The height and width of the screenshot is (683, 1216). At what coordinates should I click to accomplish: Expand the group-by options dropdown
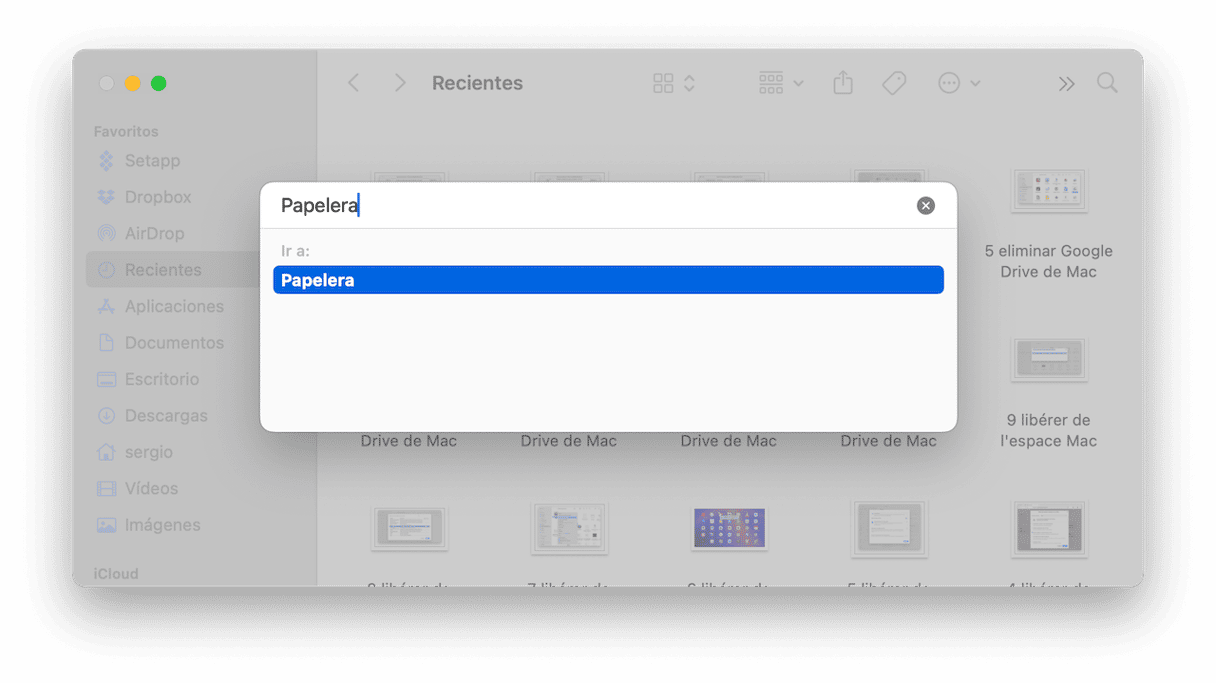tap(781, 83)
